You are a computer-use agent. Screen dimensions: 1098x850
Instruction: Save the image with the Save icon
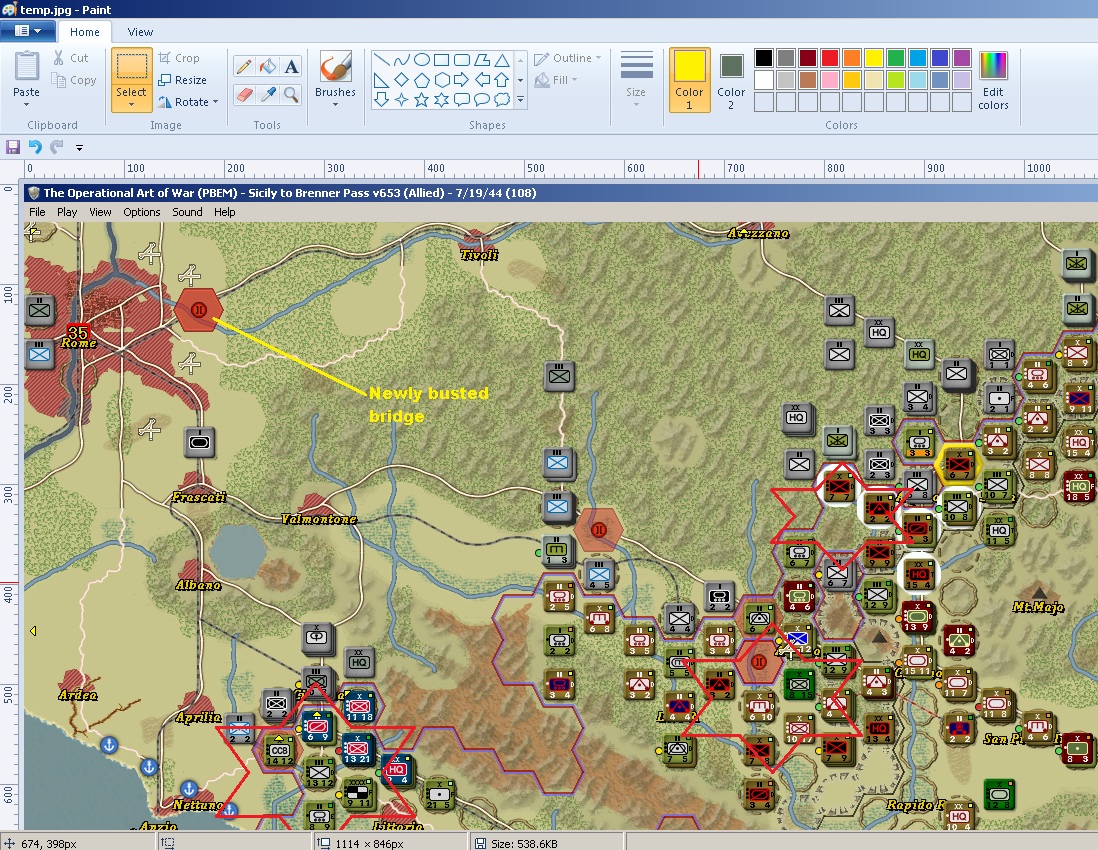tap(13, 147)
